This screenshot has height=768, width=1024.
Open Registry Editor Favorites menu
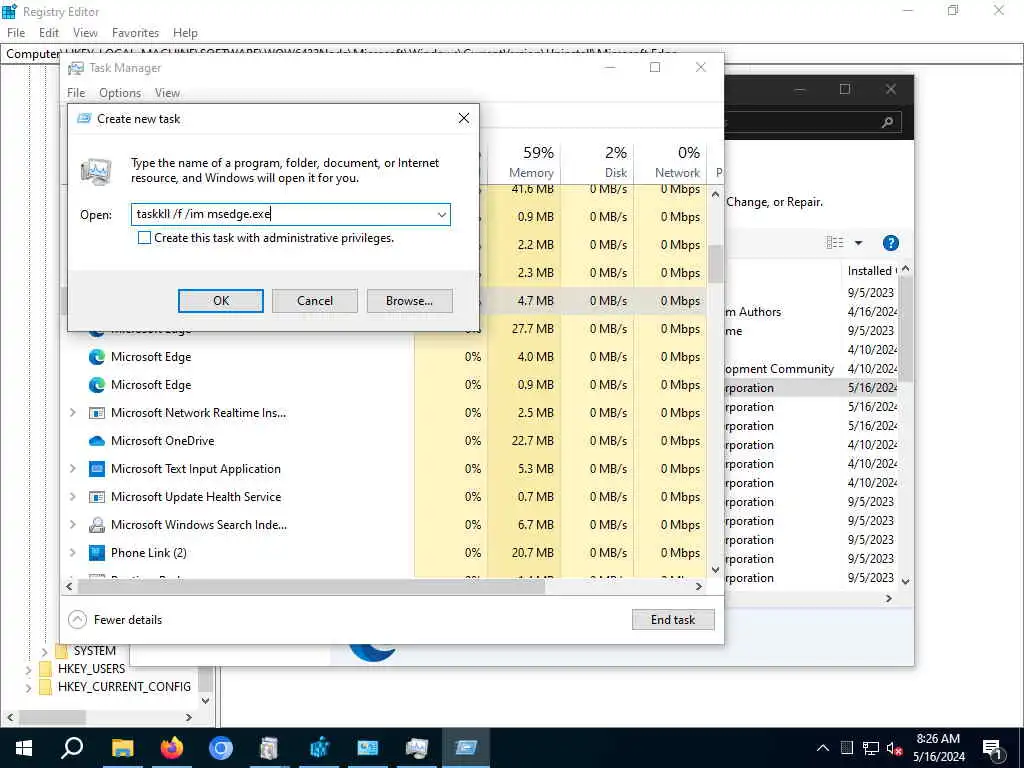[135, 33]
